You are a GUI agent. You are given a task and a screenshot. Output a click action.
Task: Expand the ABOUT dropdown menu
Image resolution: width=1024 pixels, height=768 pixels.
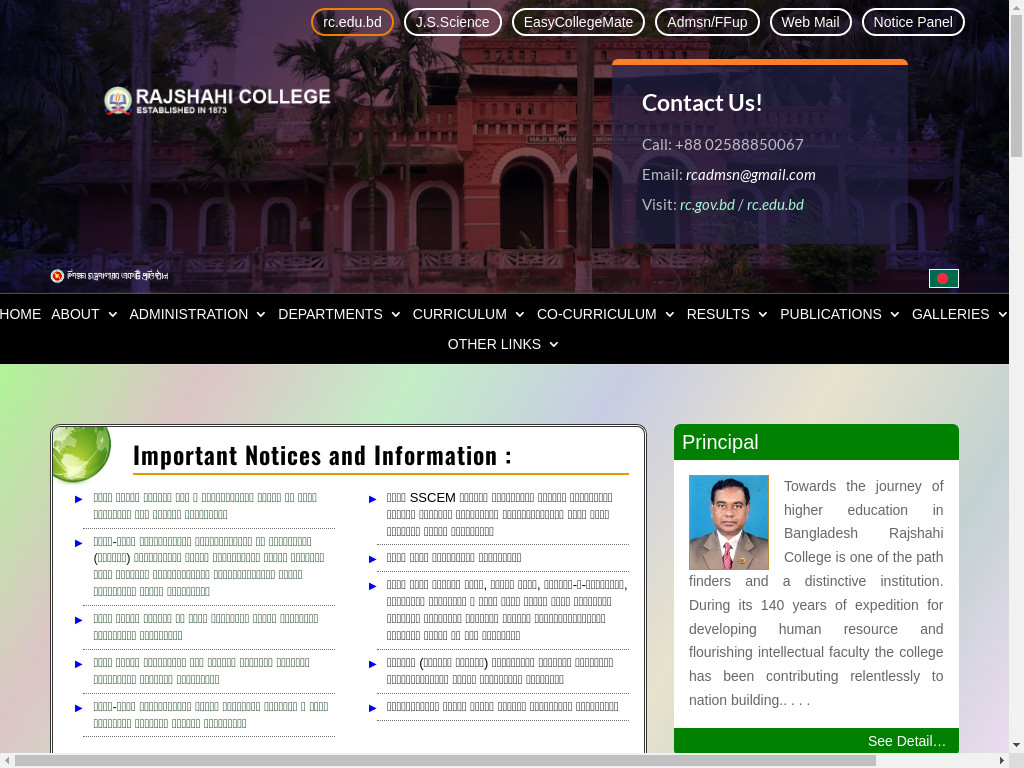(84, 314)
